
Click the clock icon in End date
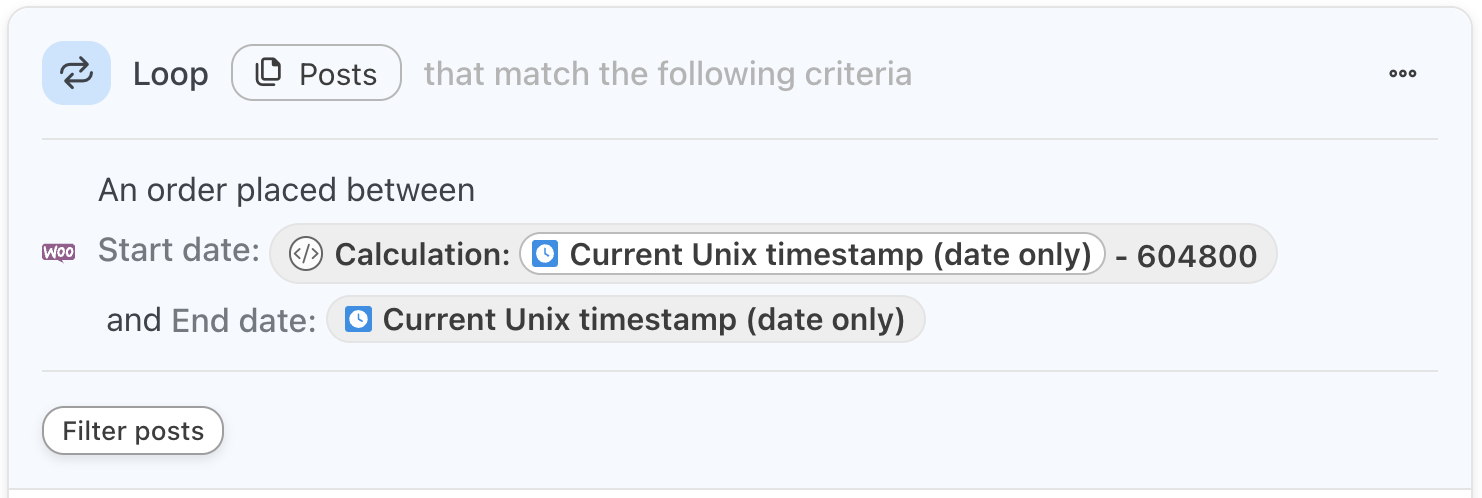coord(358,320)
